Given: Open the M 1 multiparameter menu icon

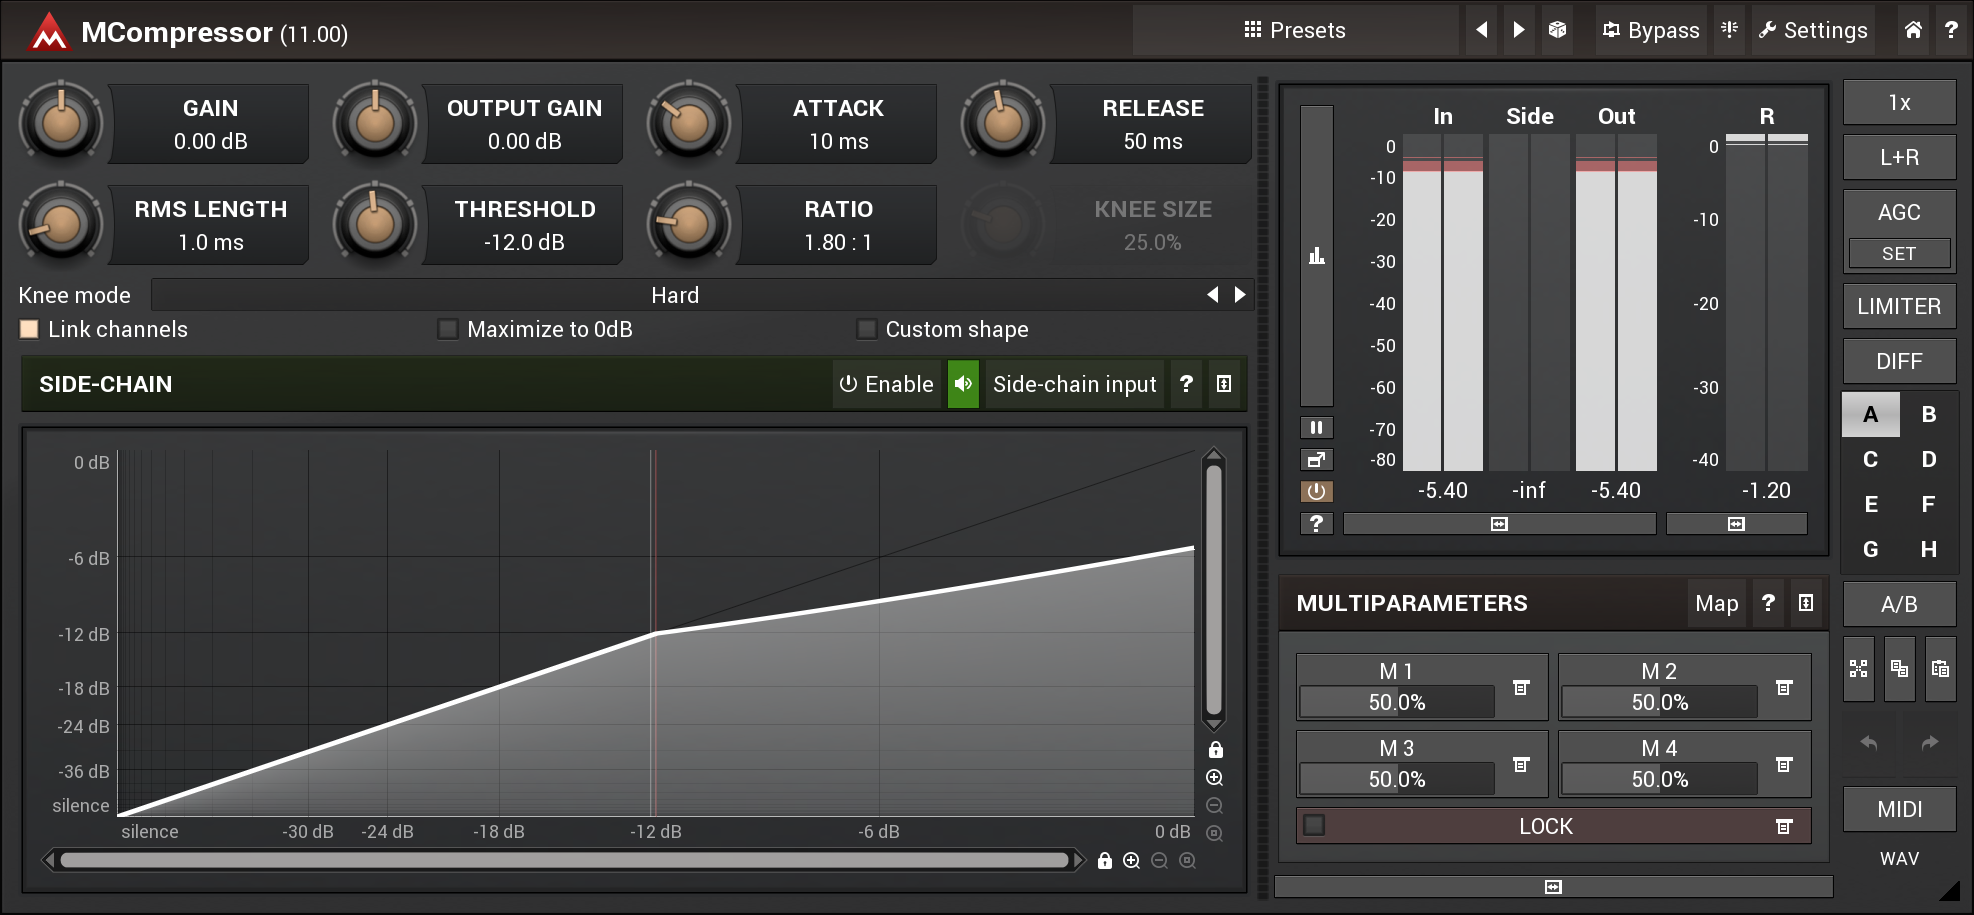Looking at the screenshot, I should [1521, 688].
